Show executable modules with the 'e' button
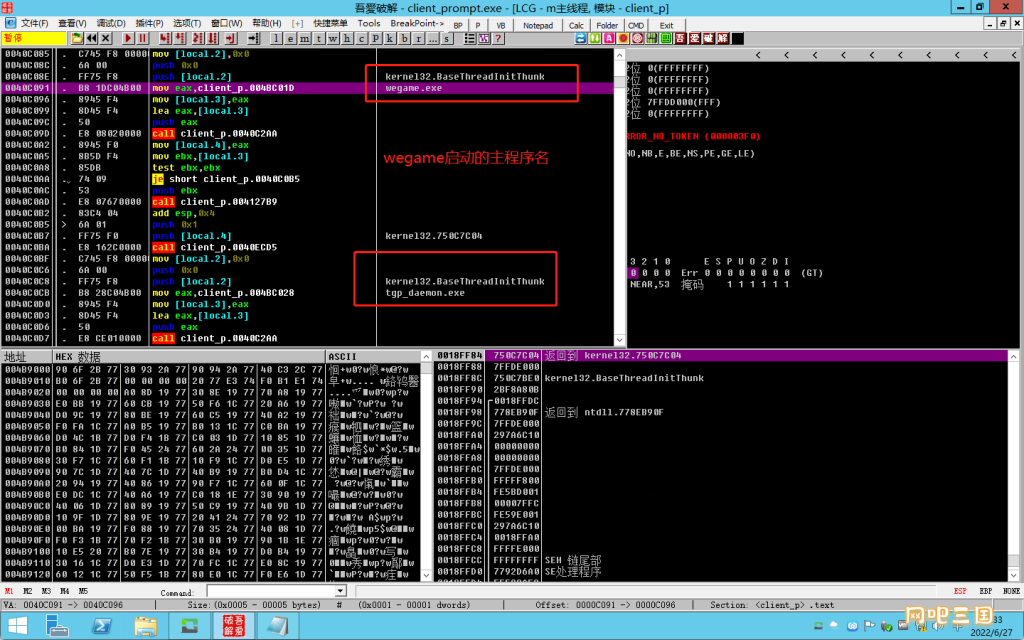Screen dimensions: 1024x640 coord(291,39)
